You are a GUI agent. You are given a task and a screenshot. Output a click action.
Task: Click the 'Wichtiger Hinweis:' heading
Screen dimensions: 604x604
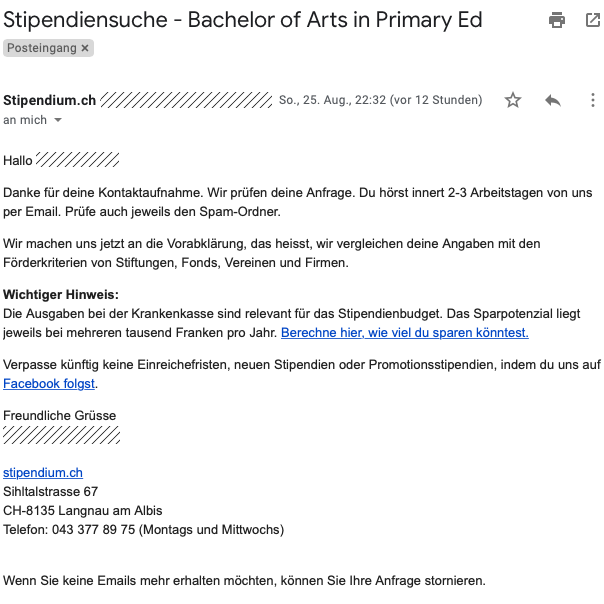pyautogui.click(x=61, y=294)
